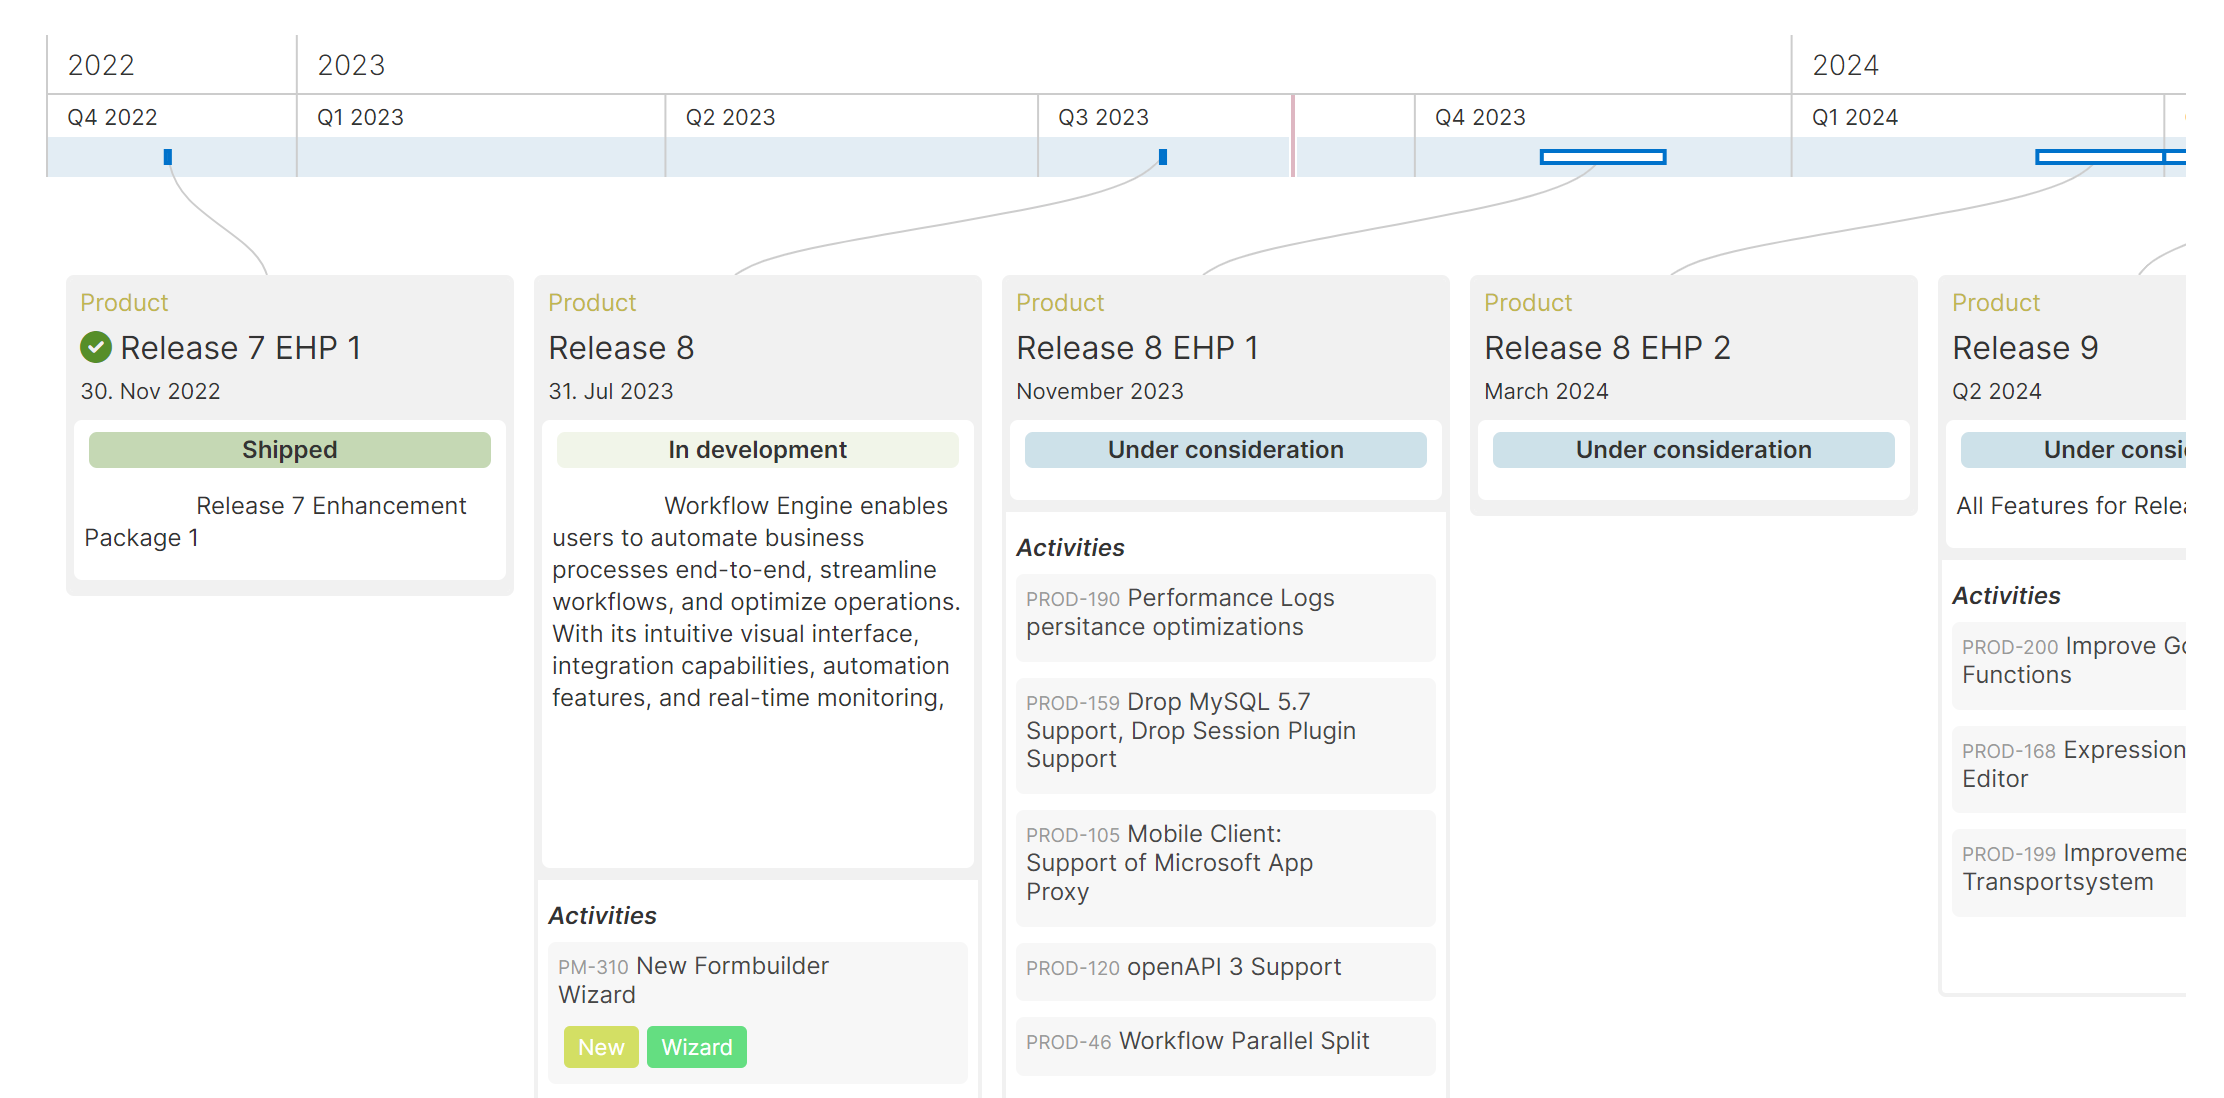Select activity PROD-159 Drop MySQL 5.7 Support
This screenshot has height=1098, width=2224.
click(x=1225, y=730)
